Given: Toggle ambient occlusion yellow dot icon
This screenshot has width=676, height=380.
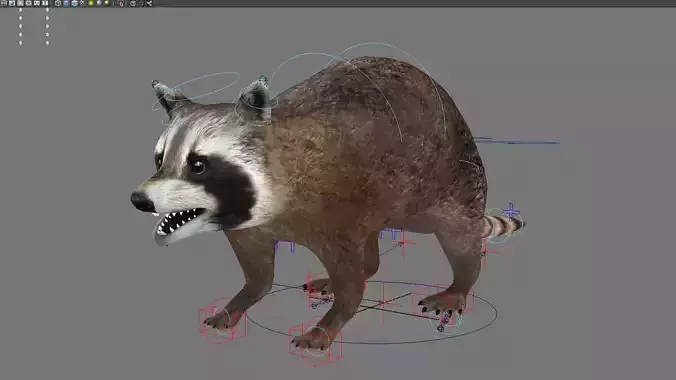Looking at the screenshot, I should pos(106,3).
